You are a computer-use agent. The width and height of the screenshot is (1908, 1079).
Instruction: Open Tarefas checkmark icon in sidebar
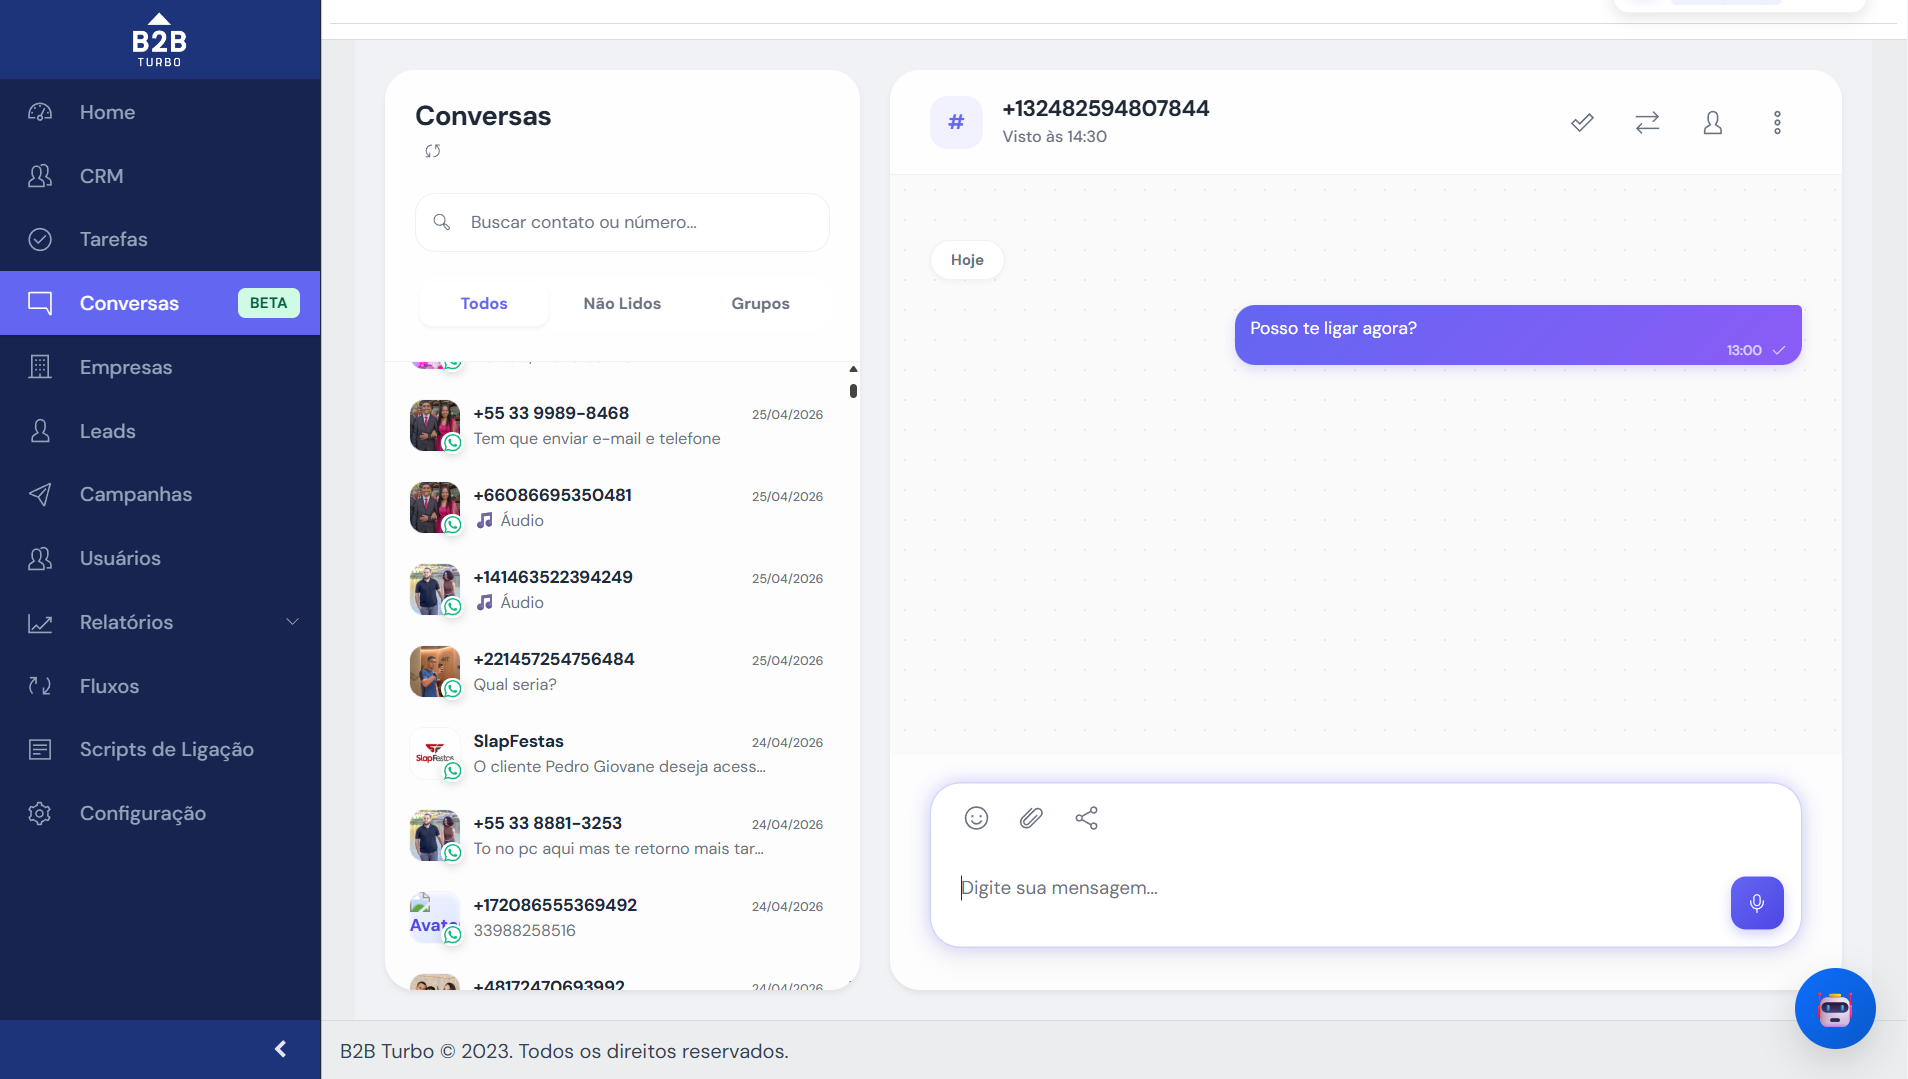tap(40, 239)
